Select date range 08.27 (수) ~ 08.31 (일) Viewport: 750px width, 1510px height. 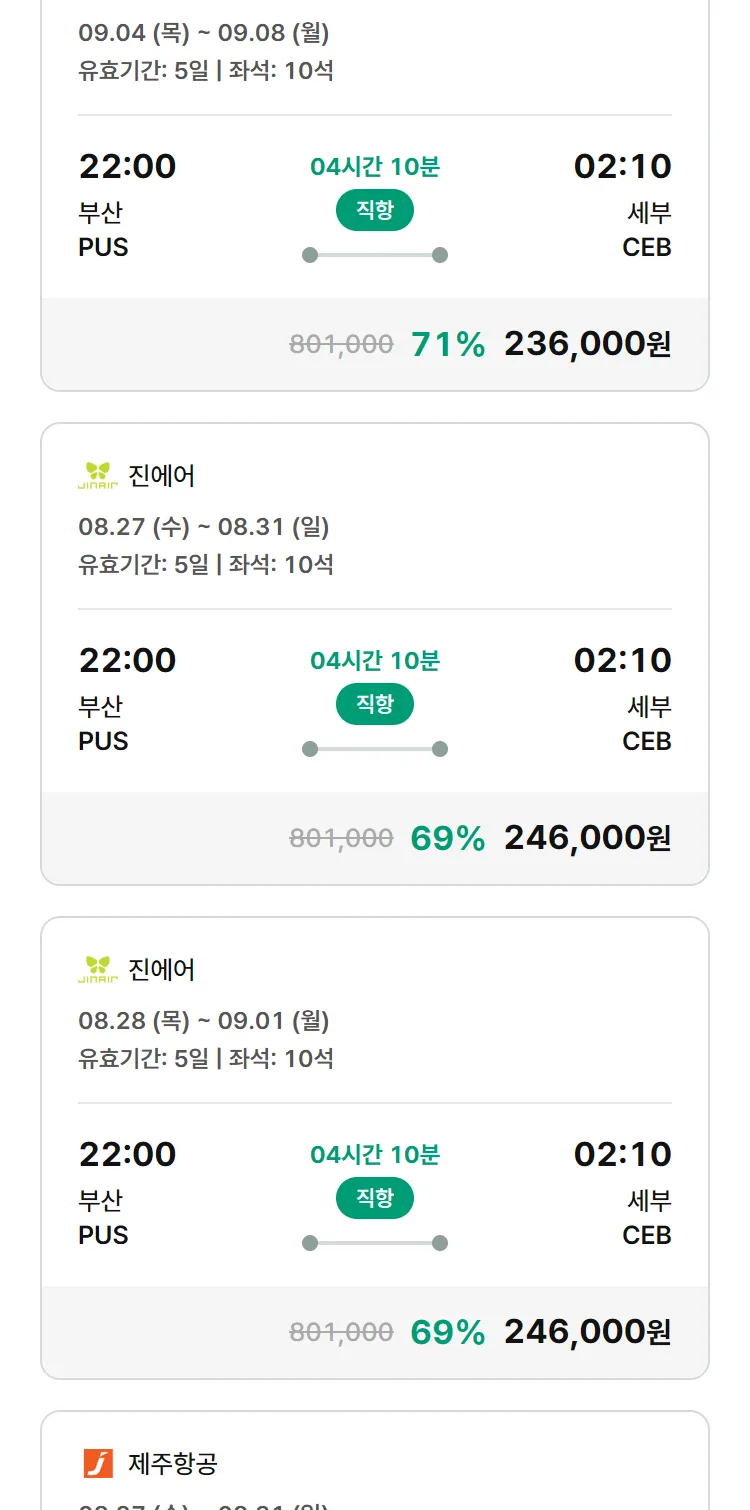point(204,526)
